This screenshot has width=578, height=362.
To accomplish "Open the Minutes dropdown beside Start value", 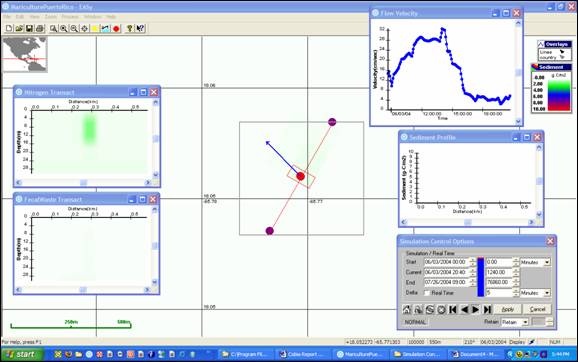I will pos(547,262).
